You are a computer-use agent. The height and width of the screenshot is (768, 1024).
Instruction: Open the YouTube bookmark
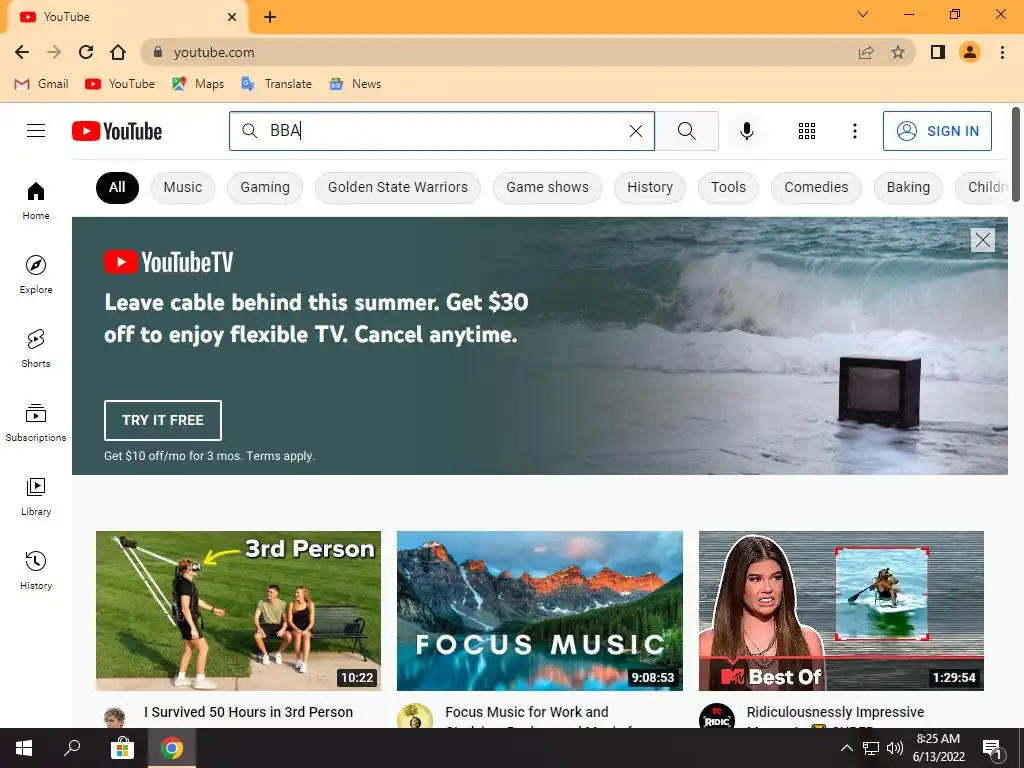click(120, 84)
